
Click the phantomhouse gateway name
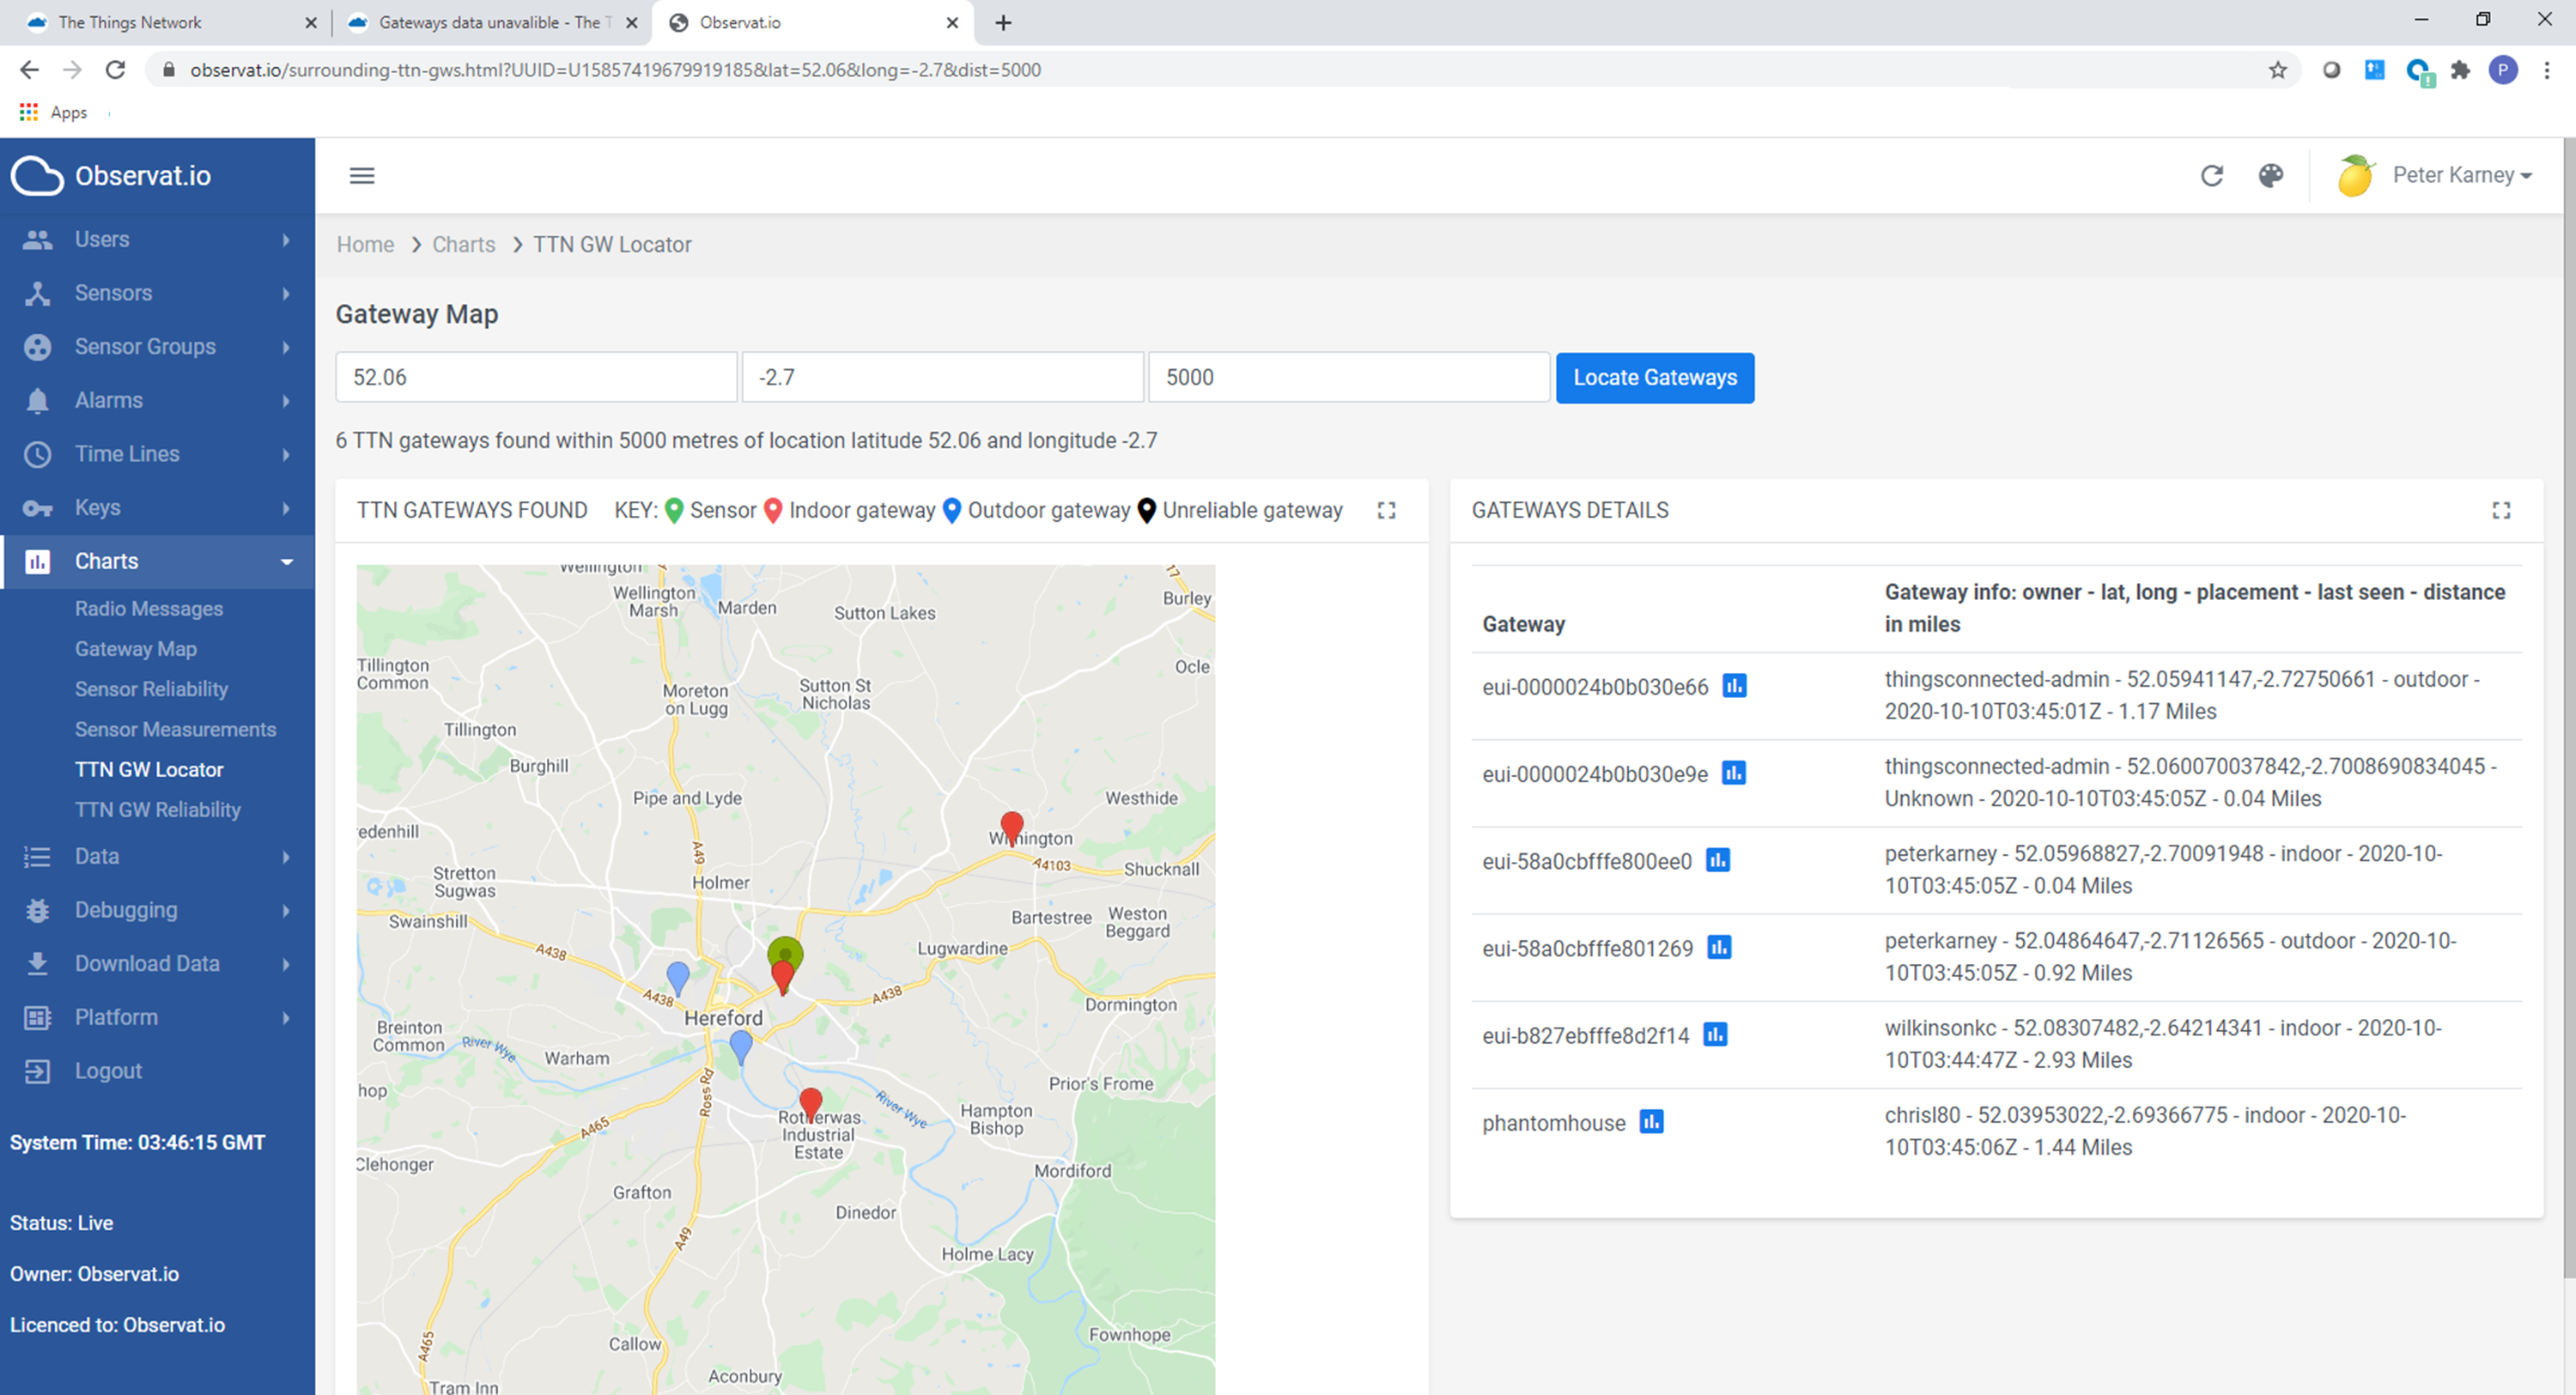pos(1554,1122)
